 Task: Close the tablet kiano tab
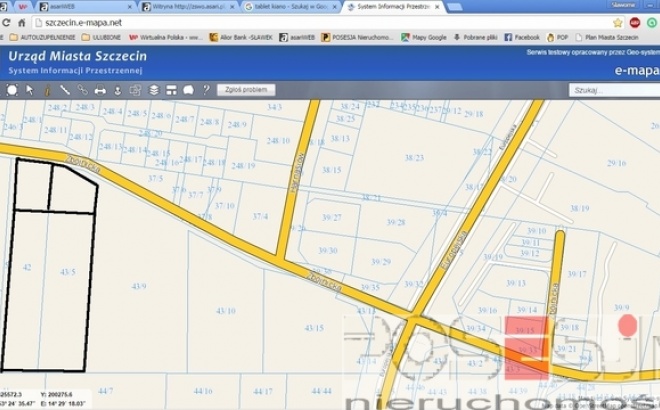pos(335,7)
